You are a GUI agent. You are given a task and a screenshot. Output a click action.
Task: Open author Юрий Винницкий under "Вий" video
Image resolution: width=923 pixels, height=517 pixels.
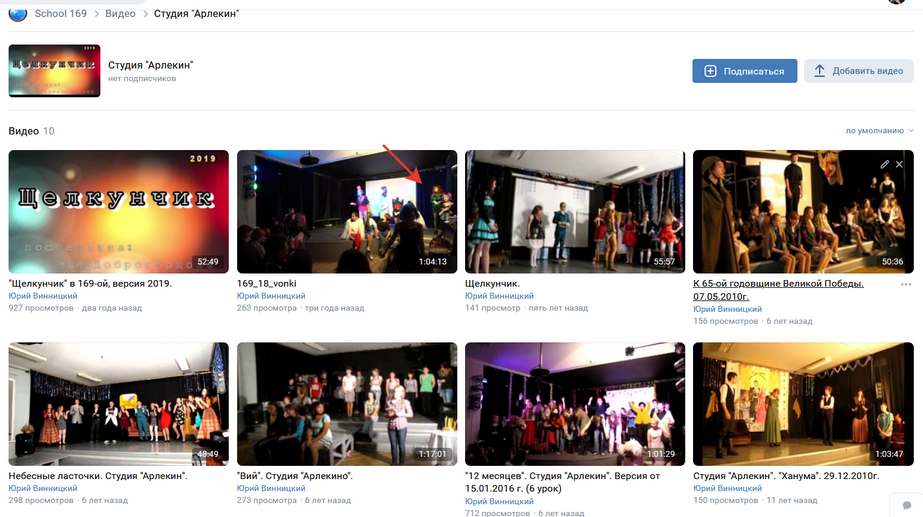pyautogui.click(x=271, y=489)
